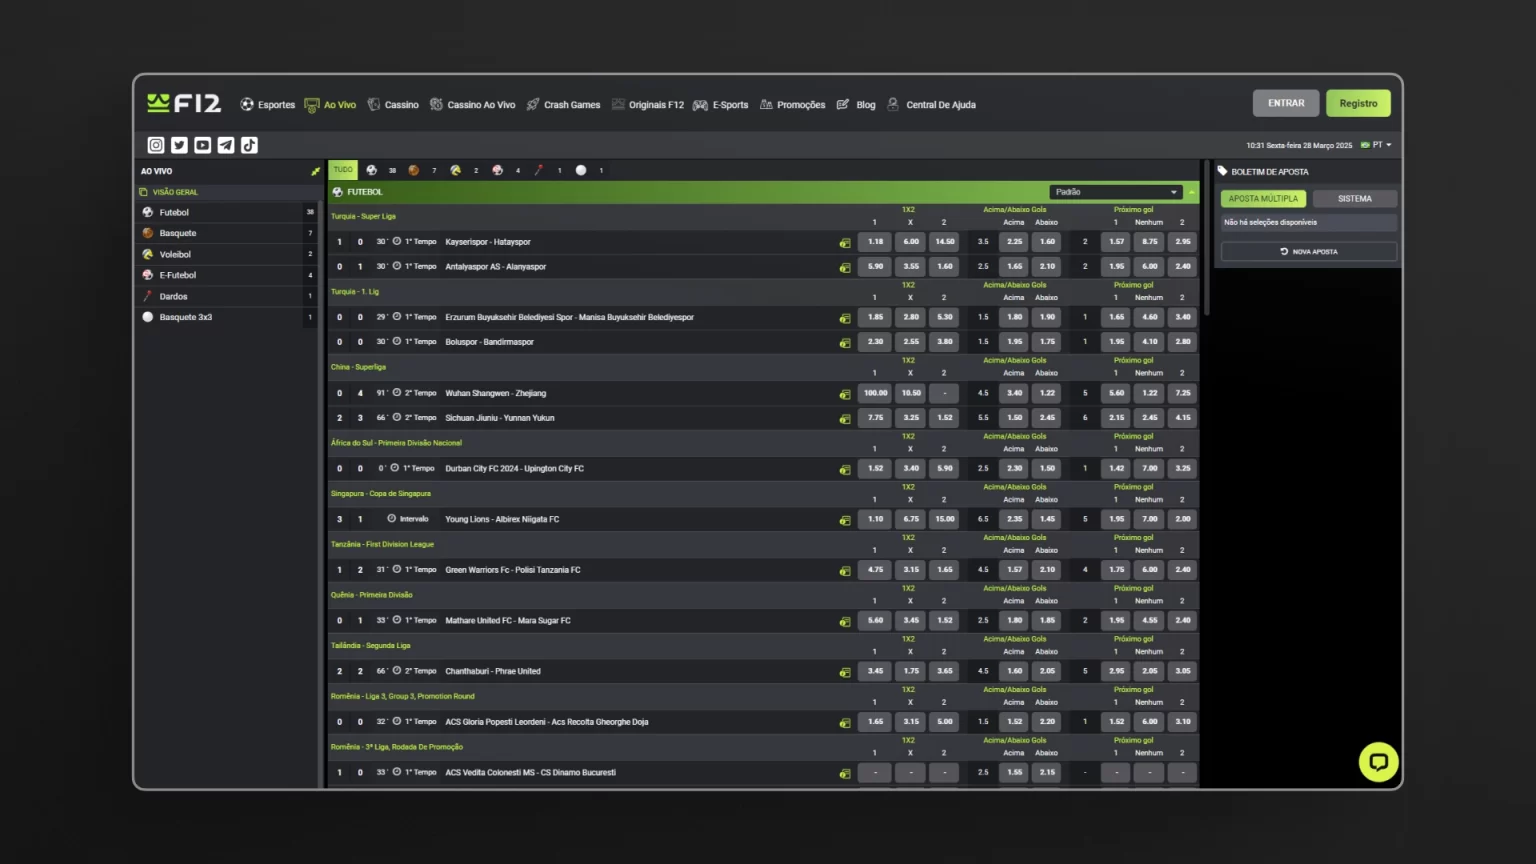Image resolution: width=1536 pixels, height=864 pixels.
Task: Open the PT language selector
Action: tap(1376, 145)
